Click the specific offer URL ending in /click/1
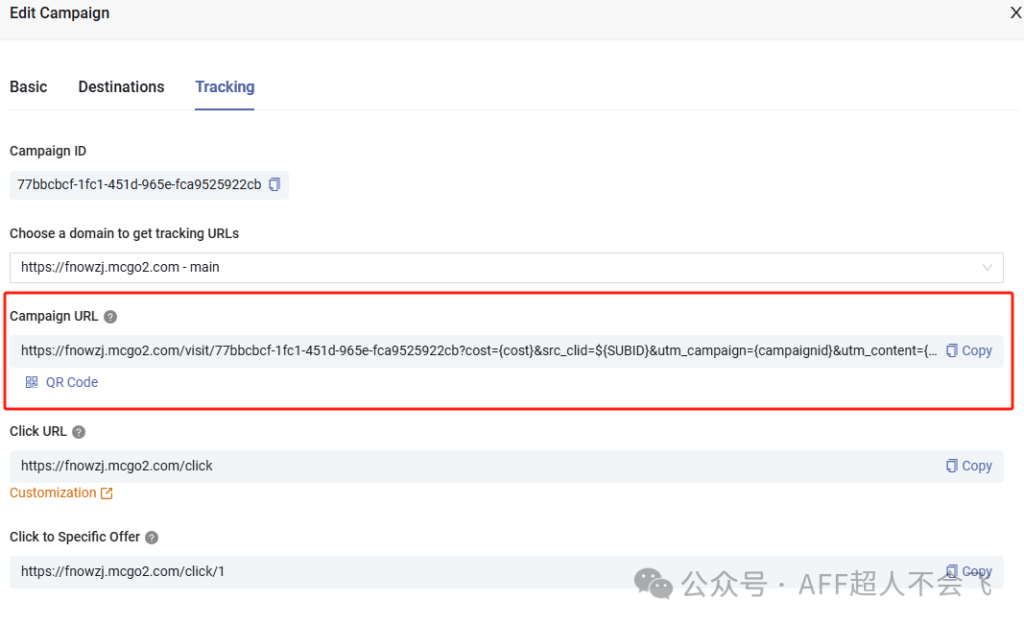 coord(123,572)
